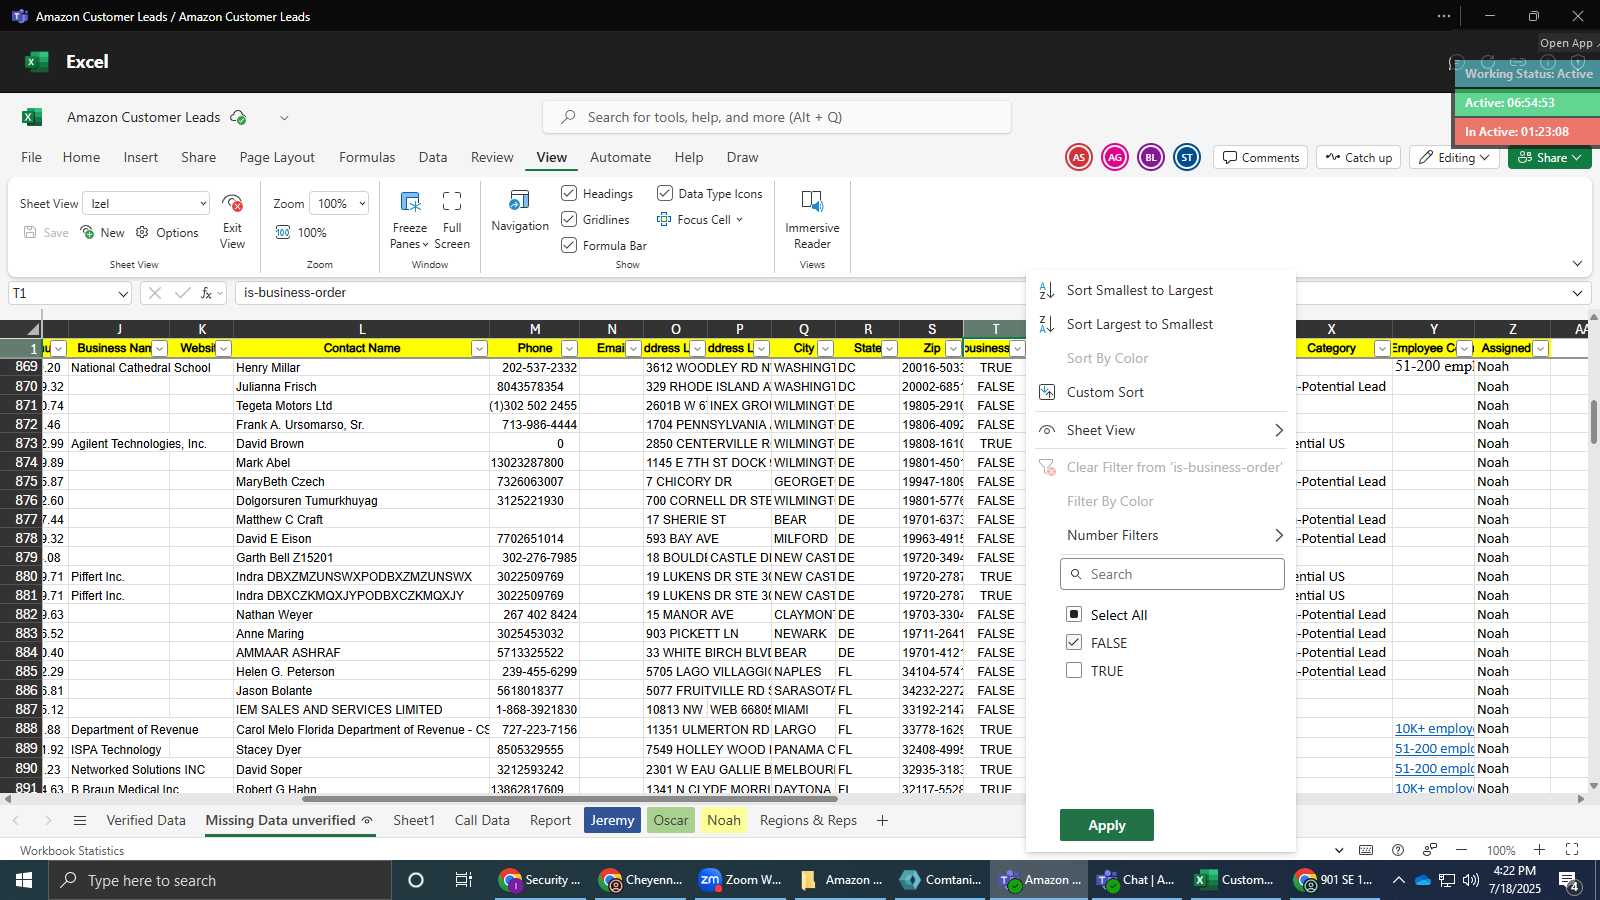The image size is (1600, 900).
Task: Expand the Sheet View submenu
Action: pos(1278,430)
